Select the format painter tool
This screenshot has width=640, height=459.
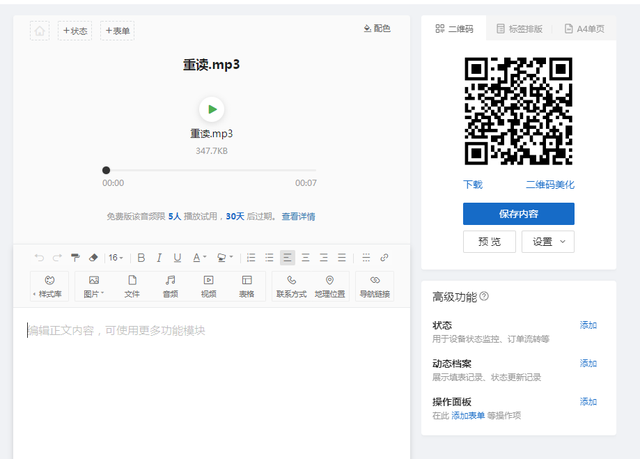(x=75, y=257)
